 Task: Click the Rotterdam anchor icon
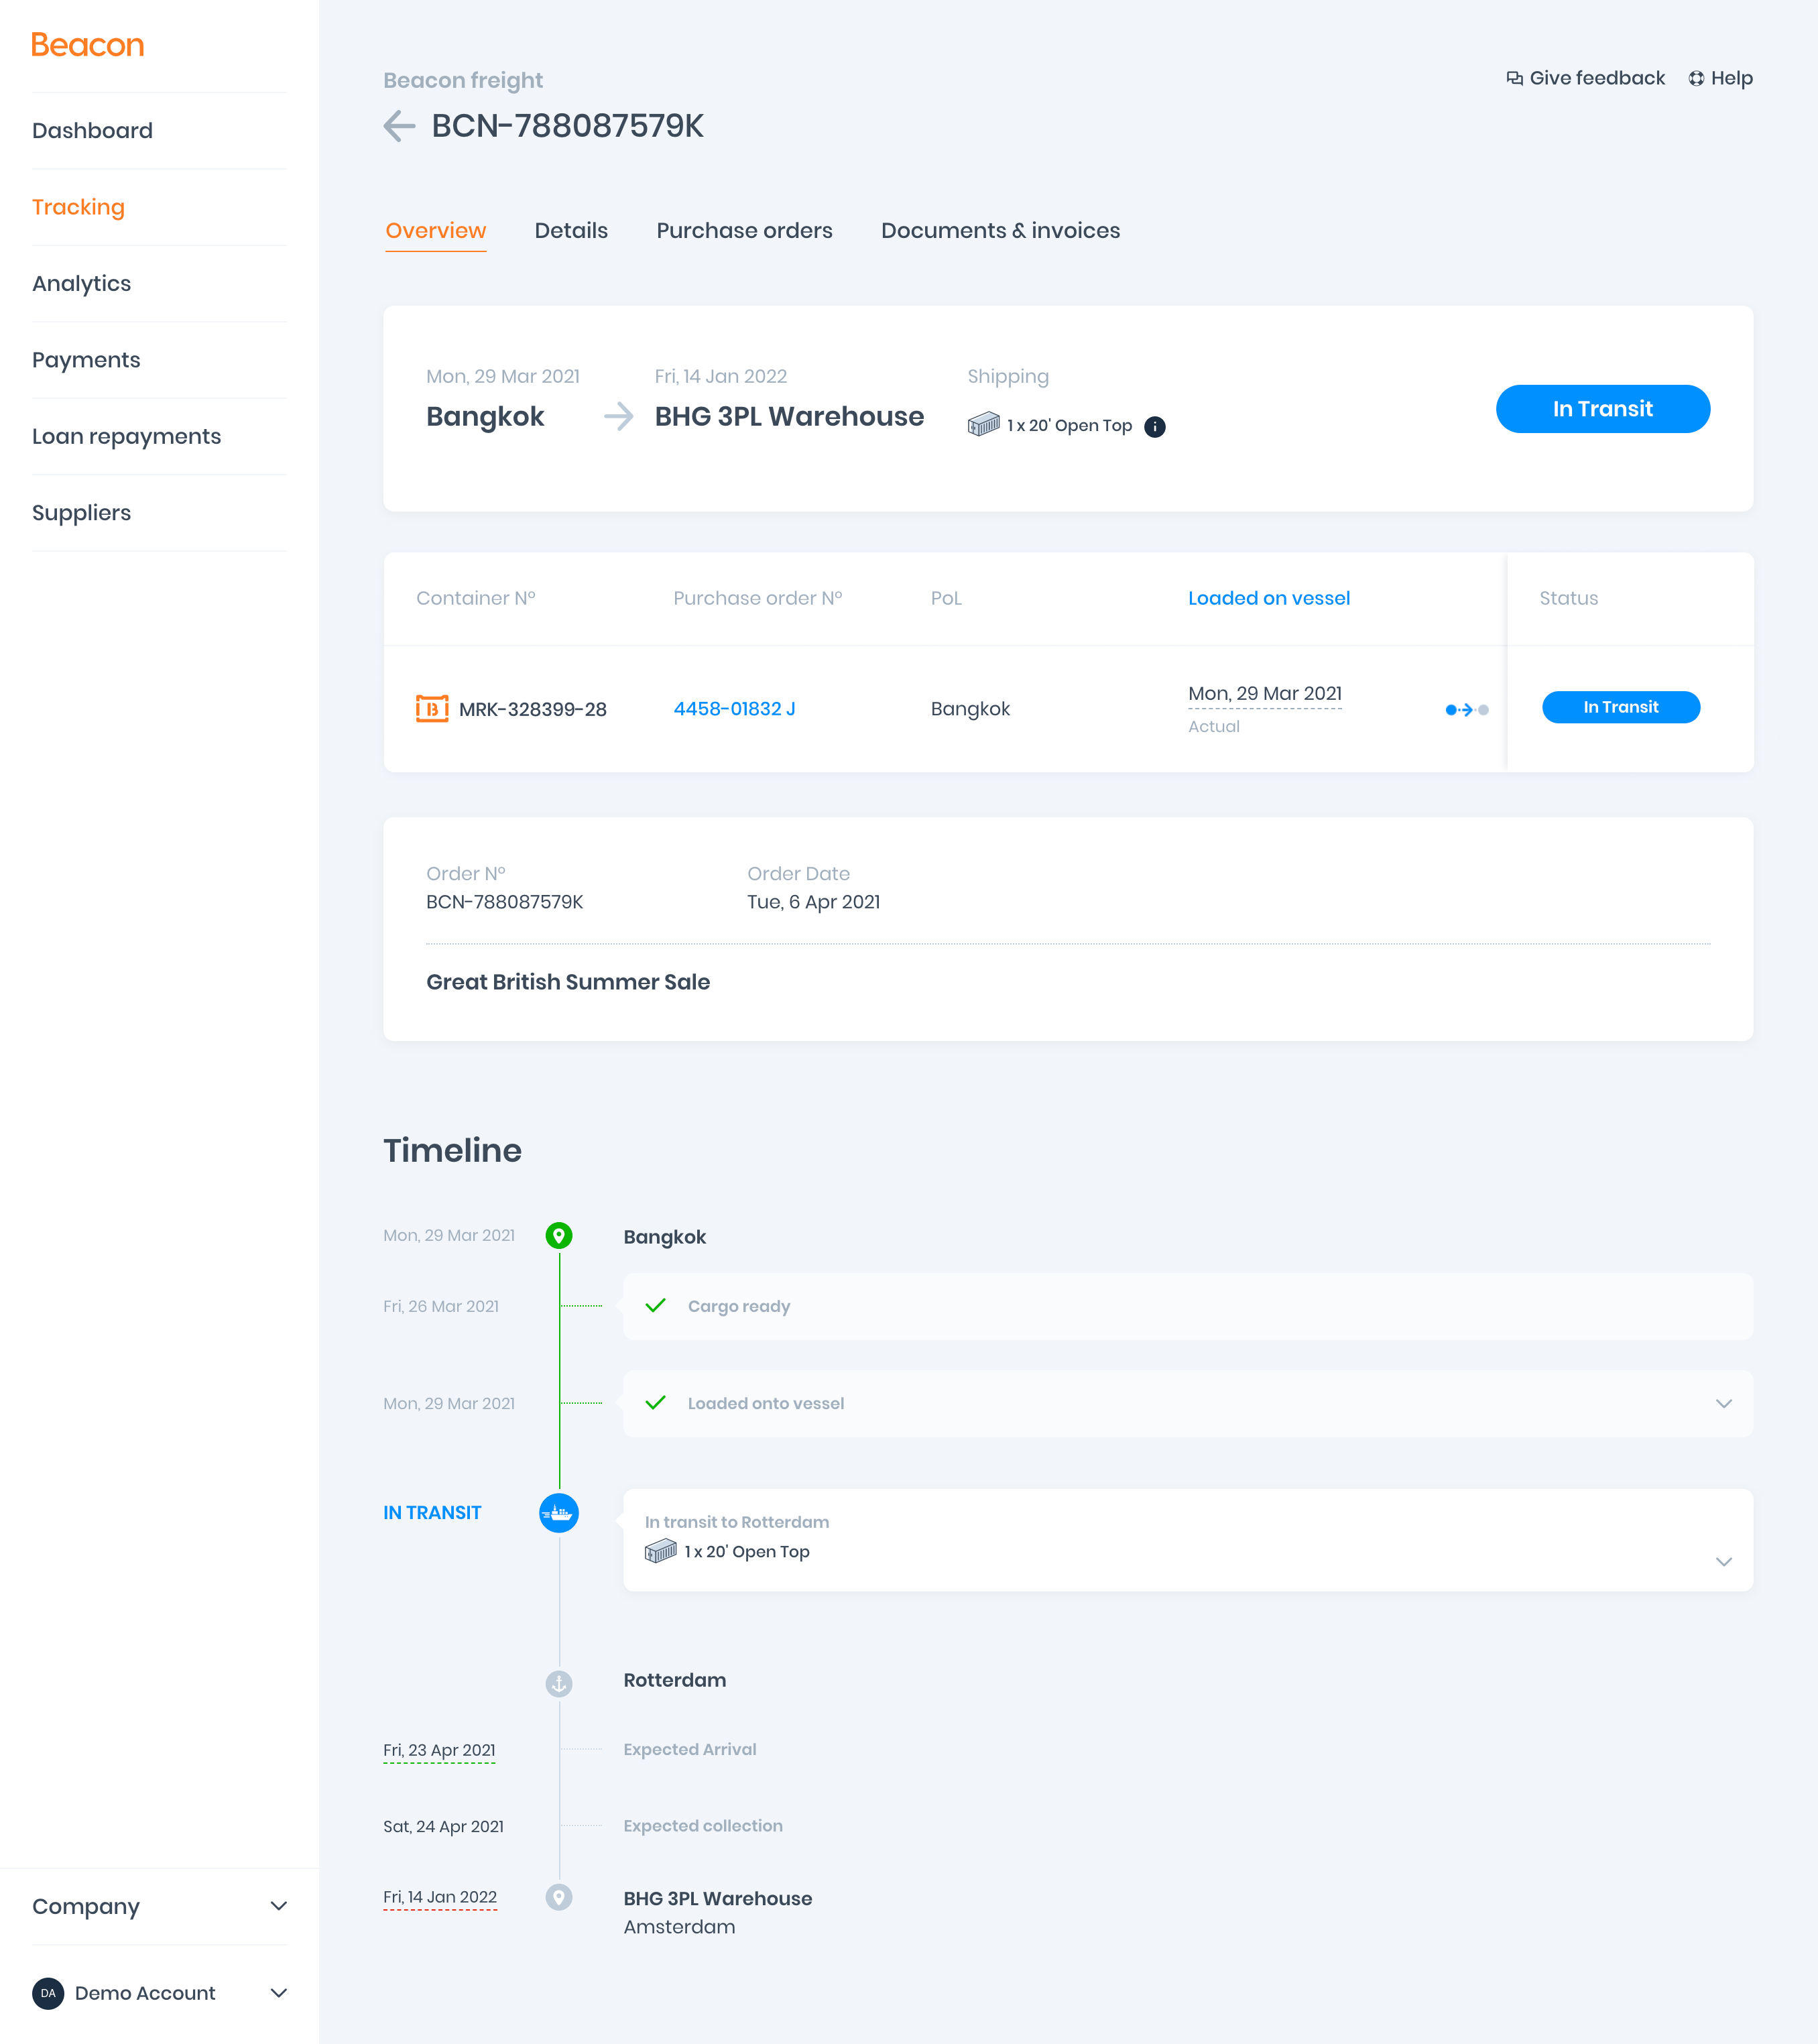click(559, 1683)
